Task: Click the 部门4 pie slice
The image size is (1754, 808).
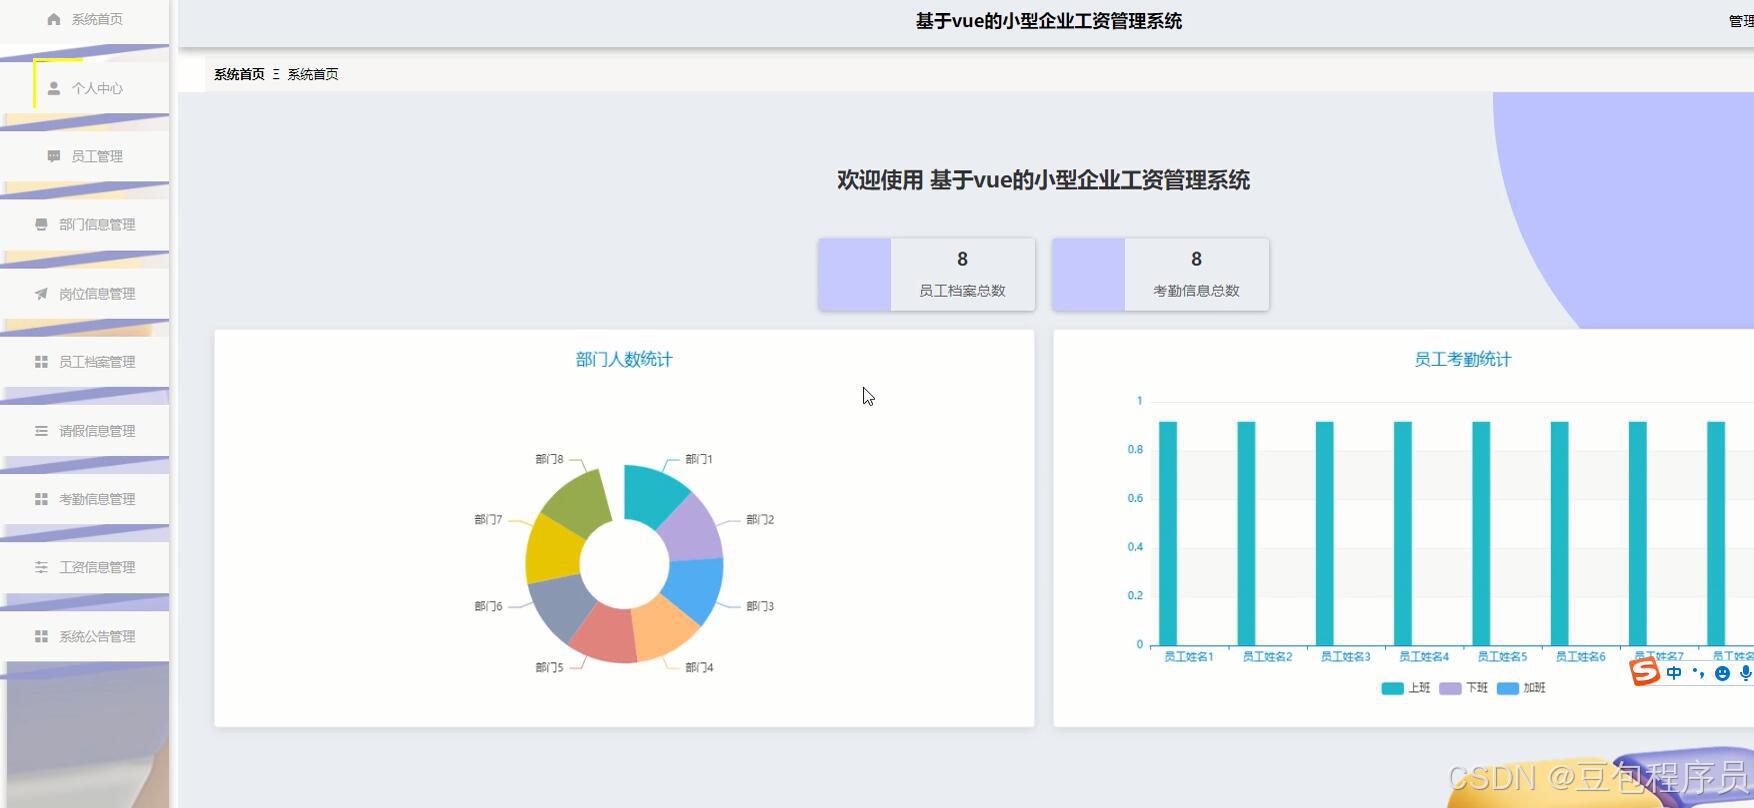Action: tap(665, 628)
